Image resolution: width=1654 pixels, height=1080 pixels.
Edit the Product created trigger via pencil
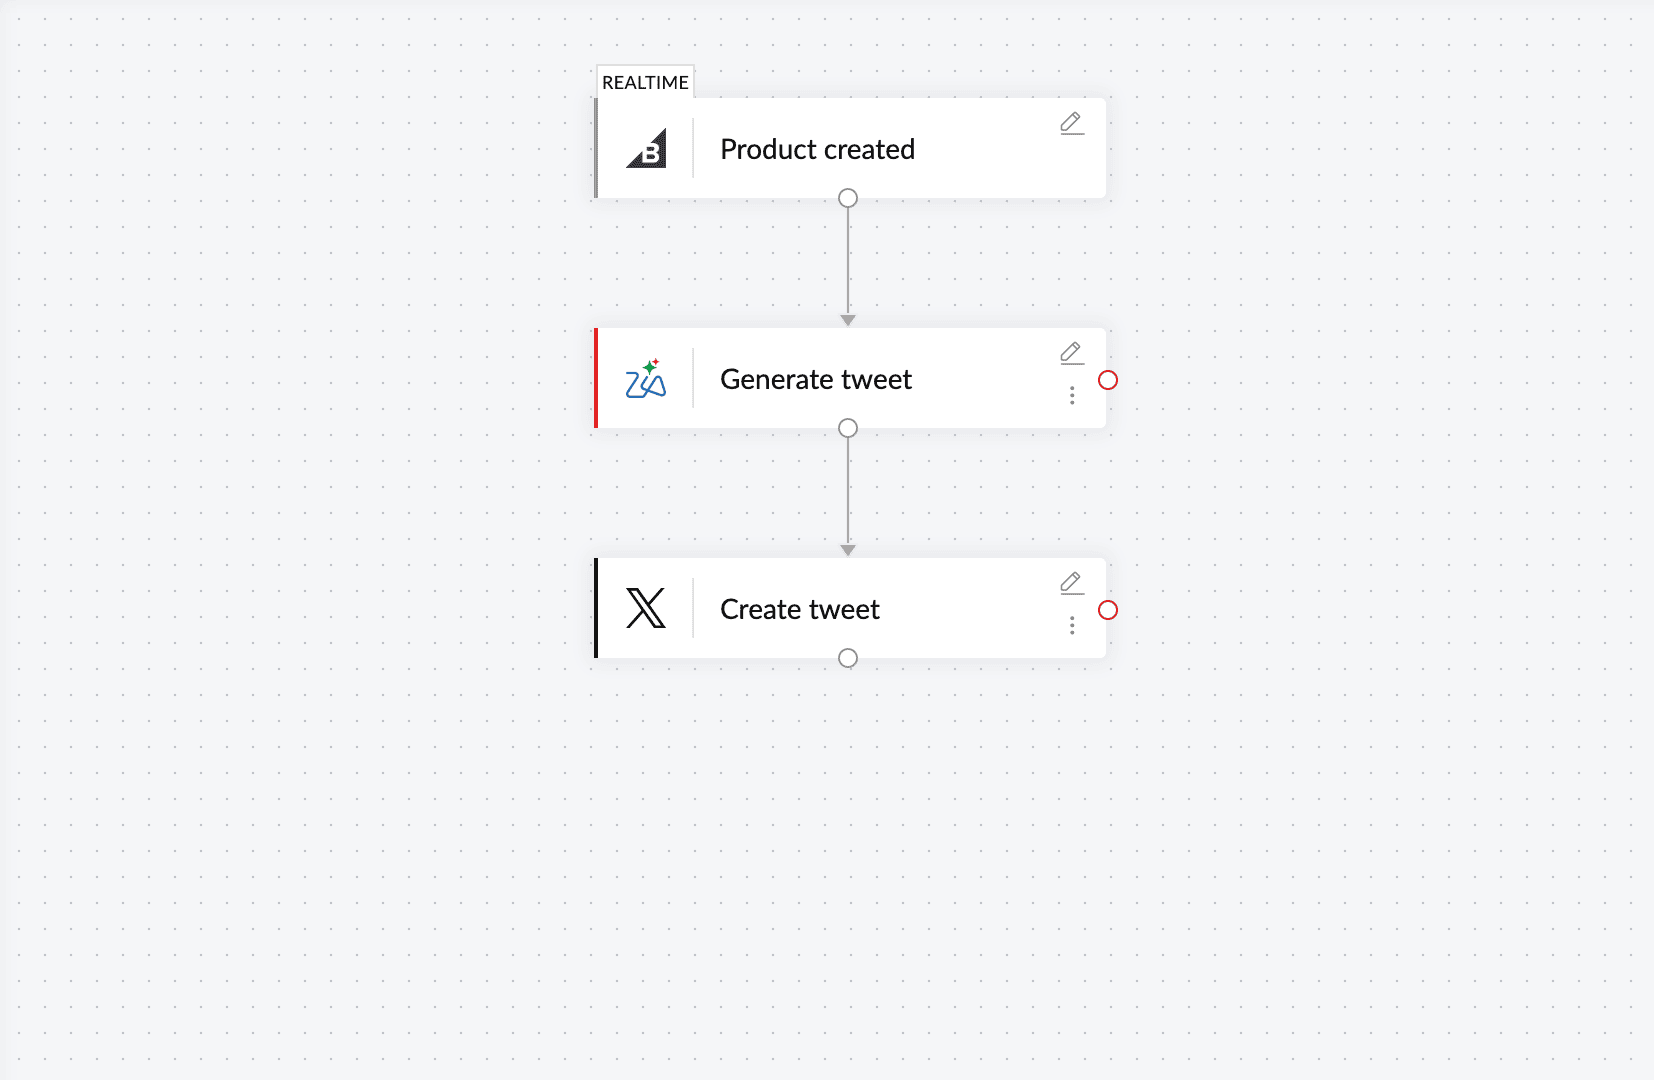tap(1072, 123)
